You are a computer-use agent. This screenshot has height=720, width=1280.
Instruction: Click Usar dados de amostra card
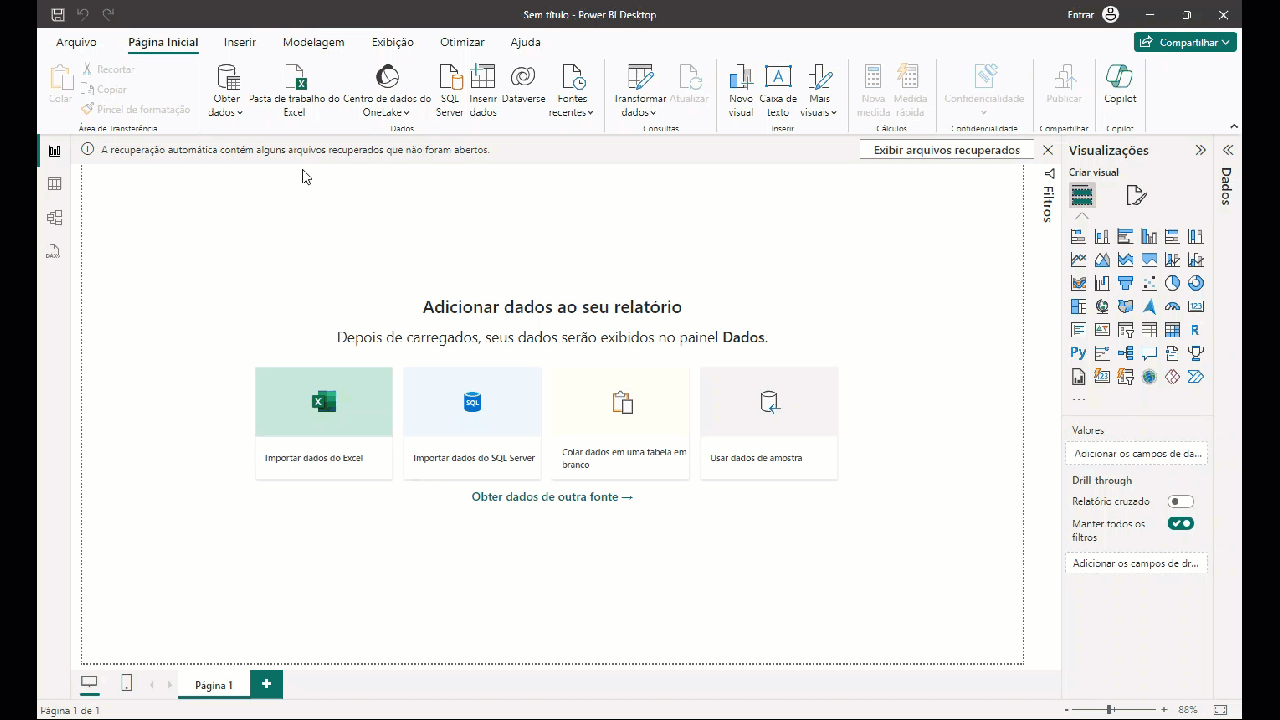coord(769,423)
